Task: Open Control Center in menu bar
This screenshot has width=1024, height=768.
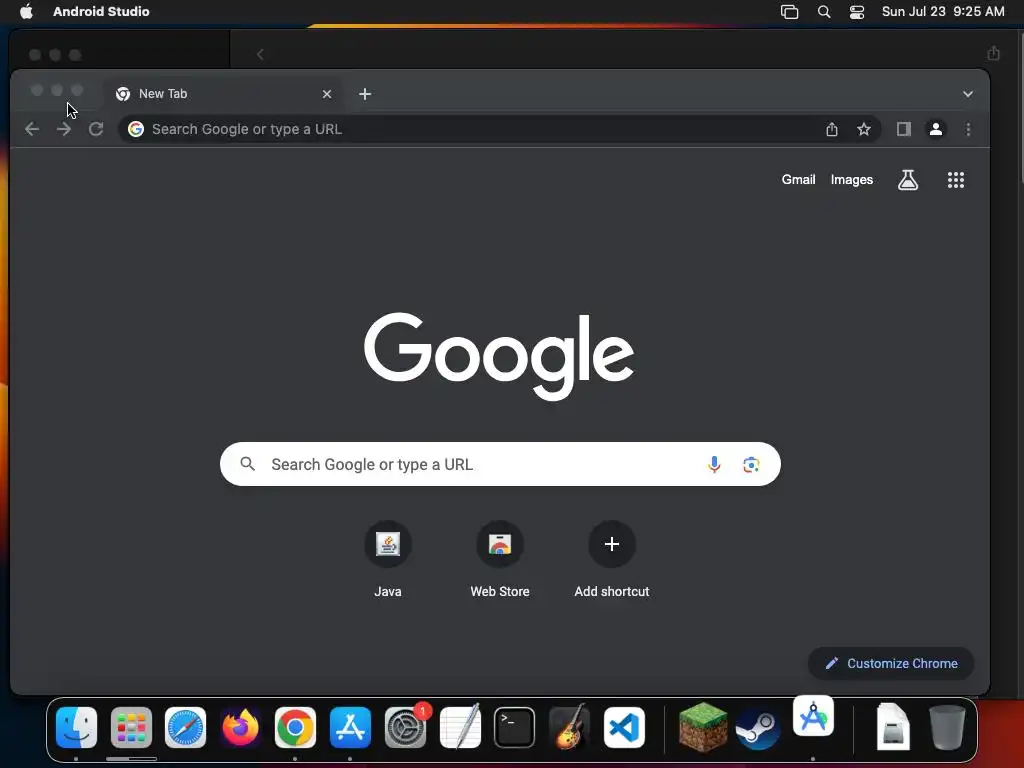Action: point(856,12)
